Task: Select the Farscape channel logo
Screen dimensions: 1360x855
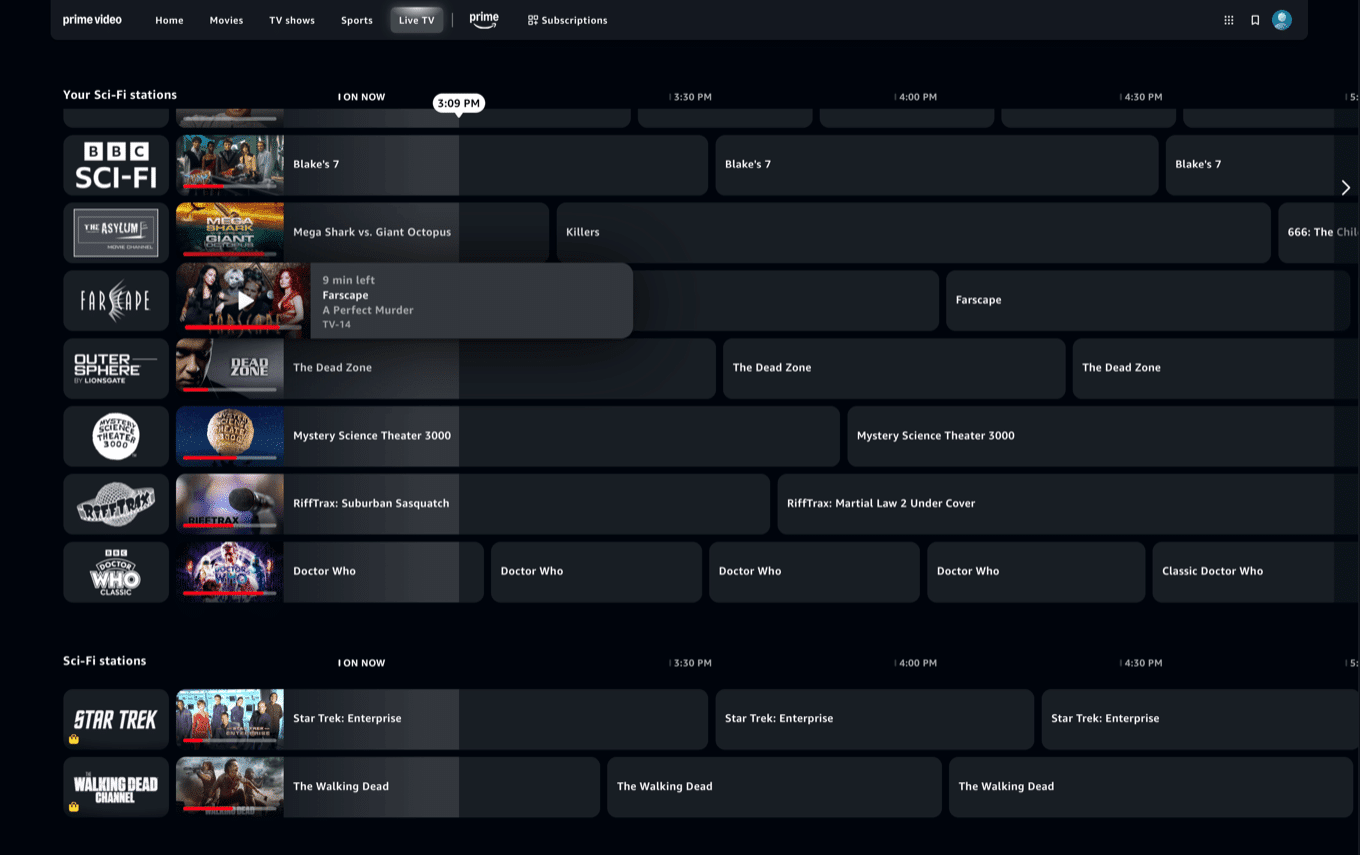Action: pyautogui.click(x=116, y=301)
